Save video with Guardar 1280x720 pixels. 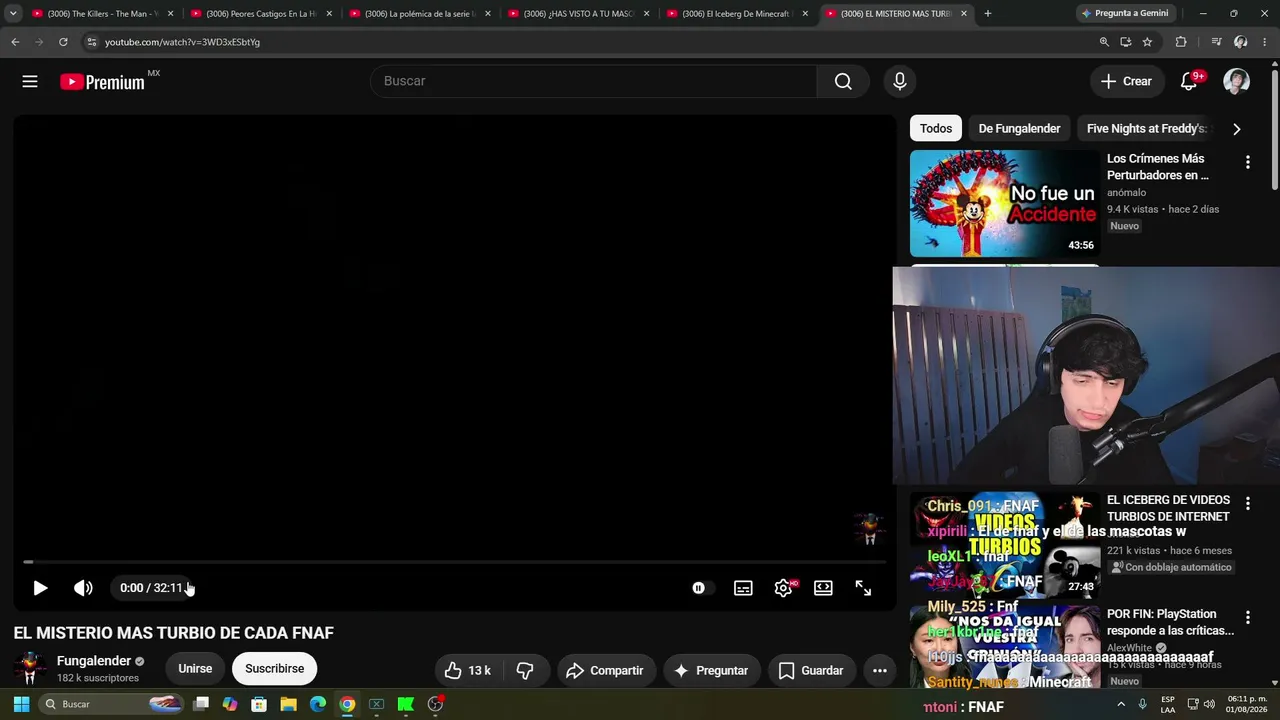point(811,670)
